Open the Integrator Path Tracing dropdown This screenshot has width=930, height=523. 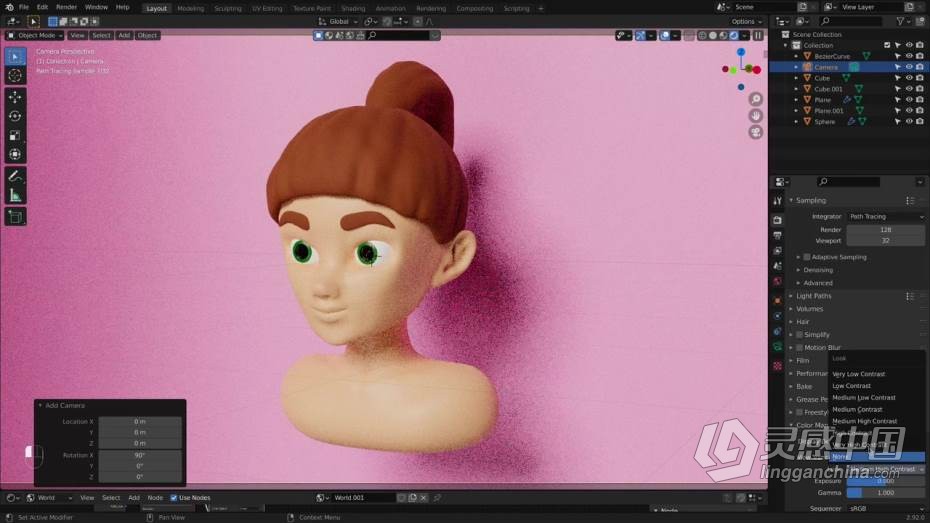[886, 217]
